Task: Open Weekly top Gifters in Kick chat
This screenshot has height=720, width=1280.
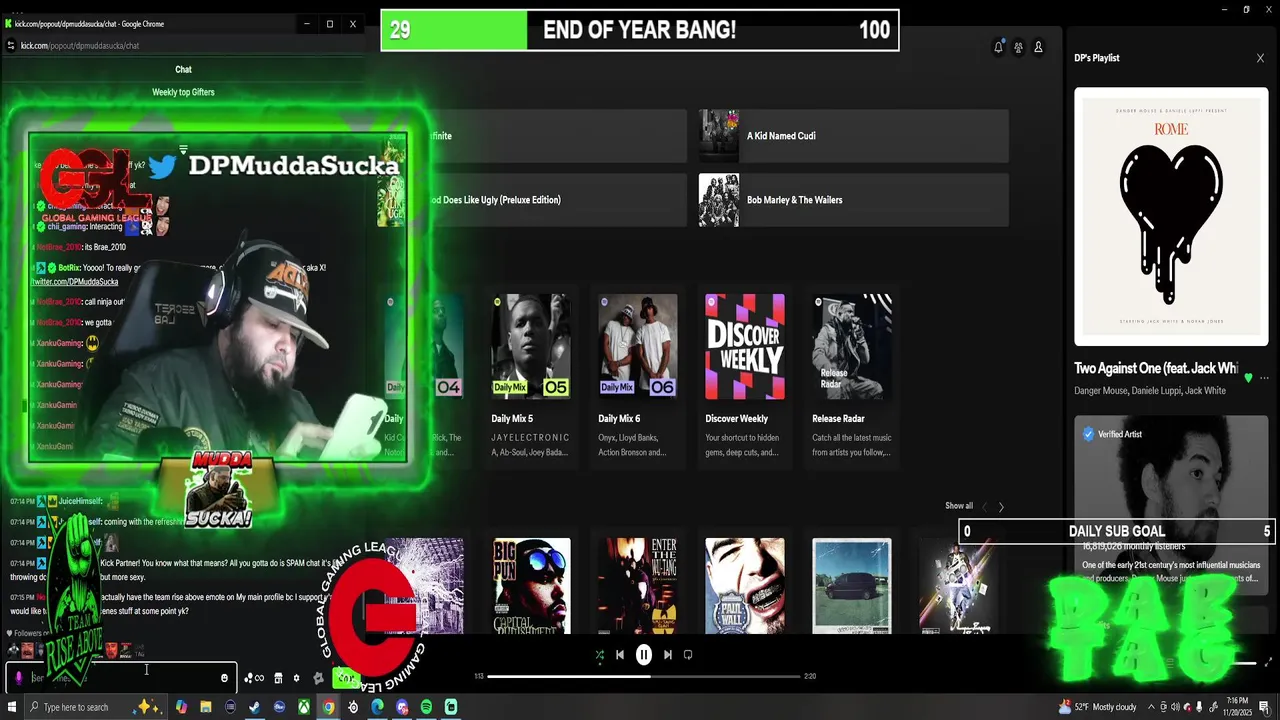Action: pos(183,92)
